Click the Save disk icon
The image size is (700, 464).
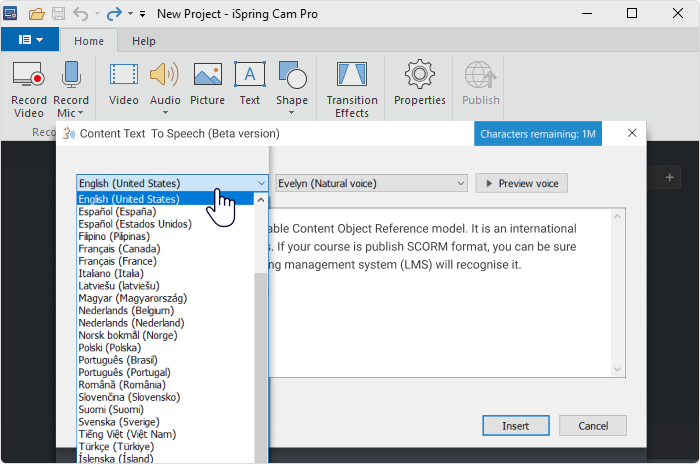pos(58,14)
